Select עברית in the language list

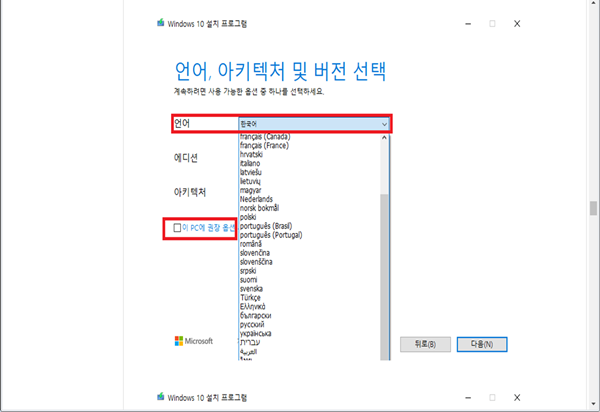[x=250, y=343]
